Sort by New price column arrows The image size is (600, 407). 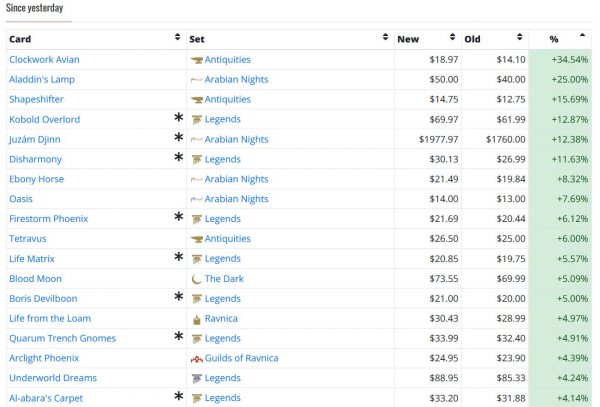[x=453, y=38]
